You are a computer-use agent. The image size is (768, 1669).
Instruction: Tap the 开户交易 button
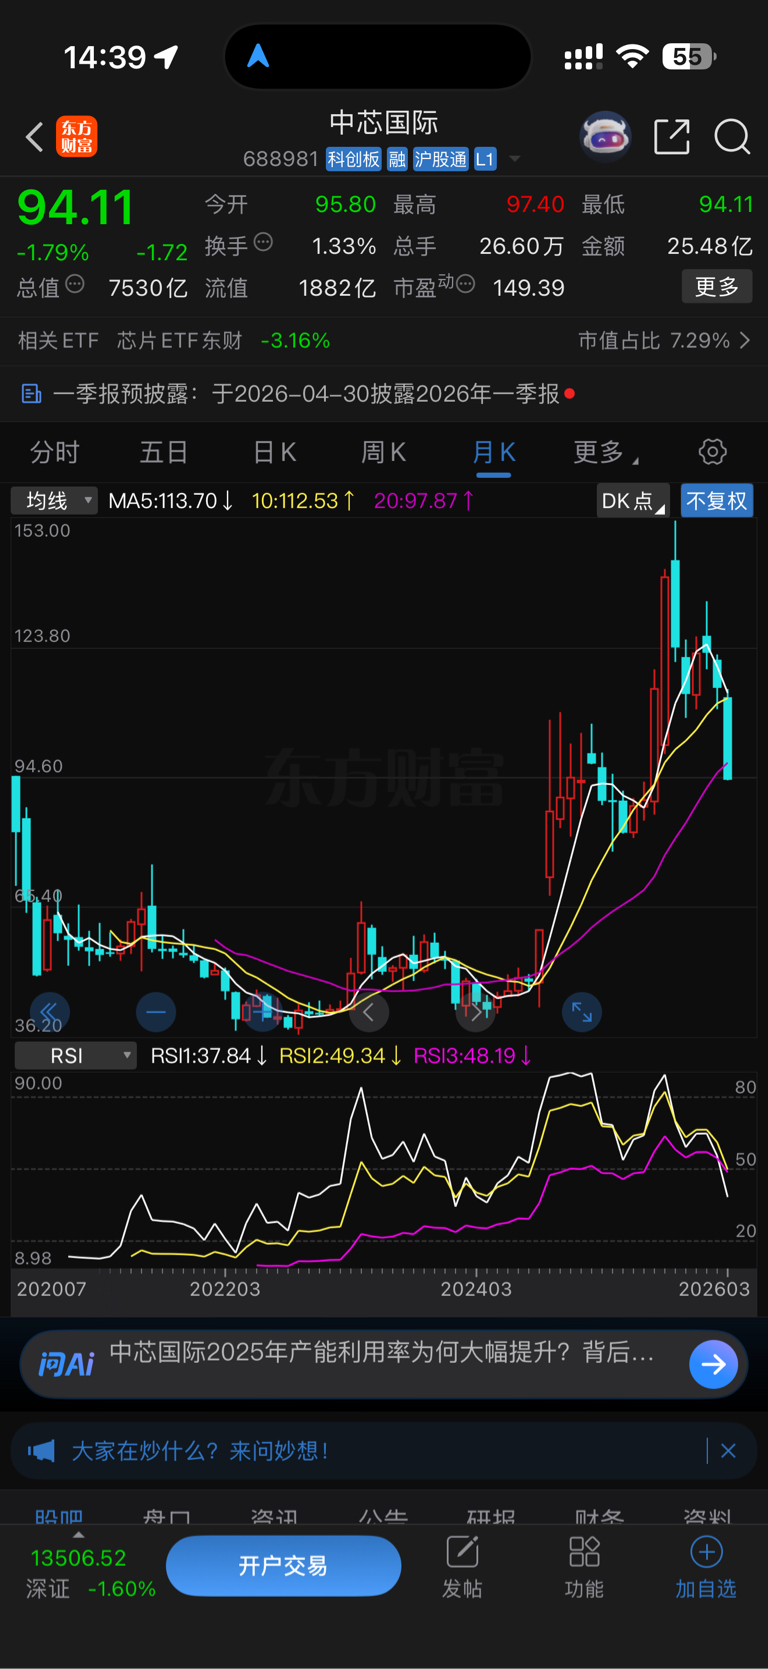pos(283,1566)
